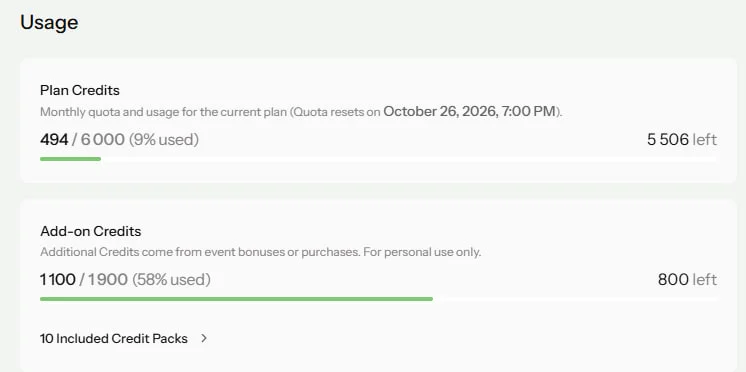Click the 1 100 / 1 900 usage figure
746x372 pixels.
tap(84, 279)
